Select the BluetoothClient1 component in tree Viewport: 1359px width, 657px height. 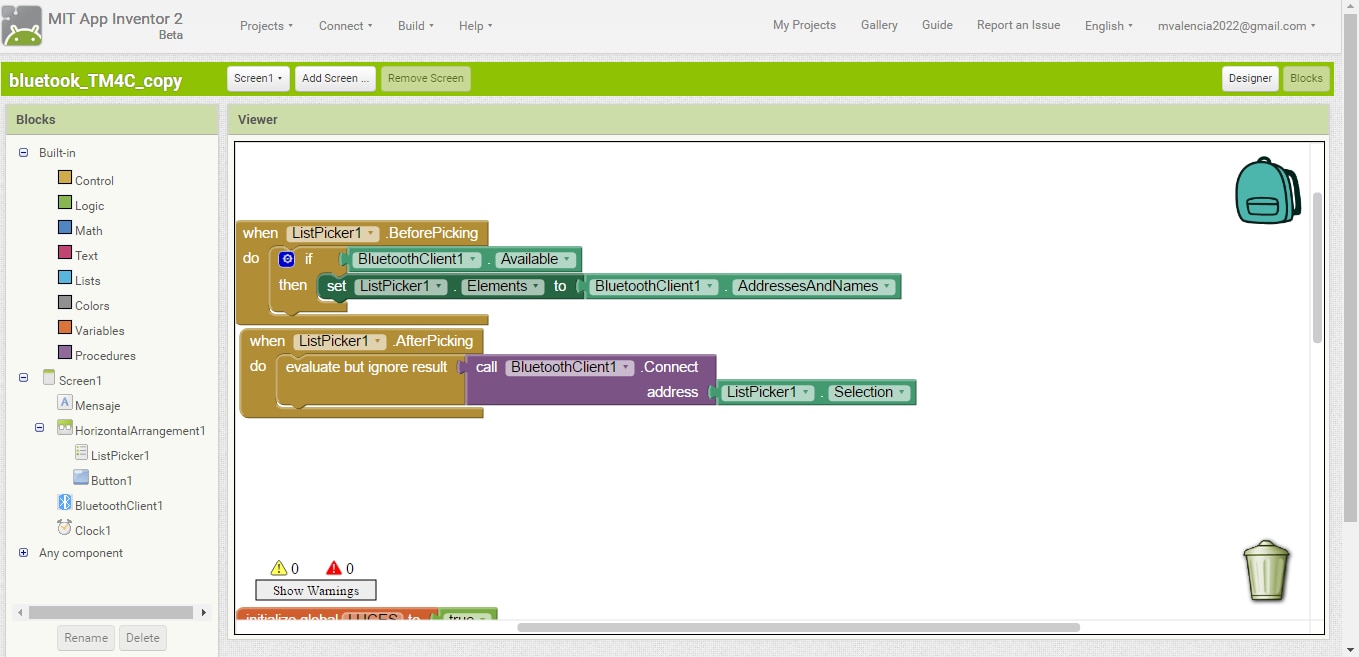click(118, 506)
